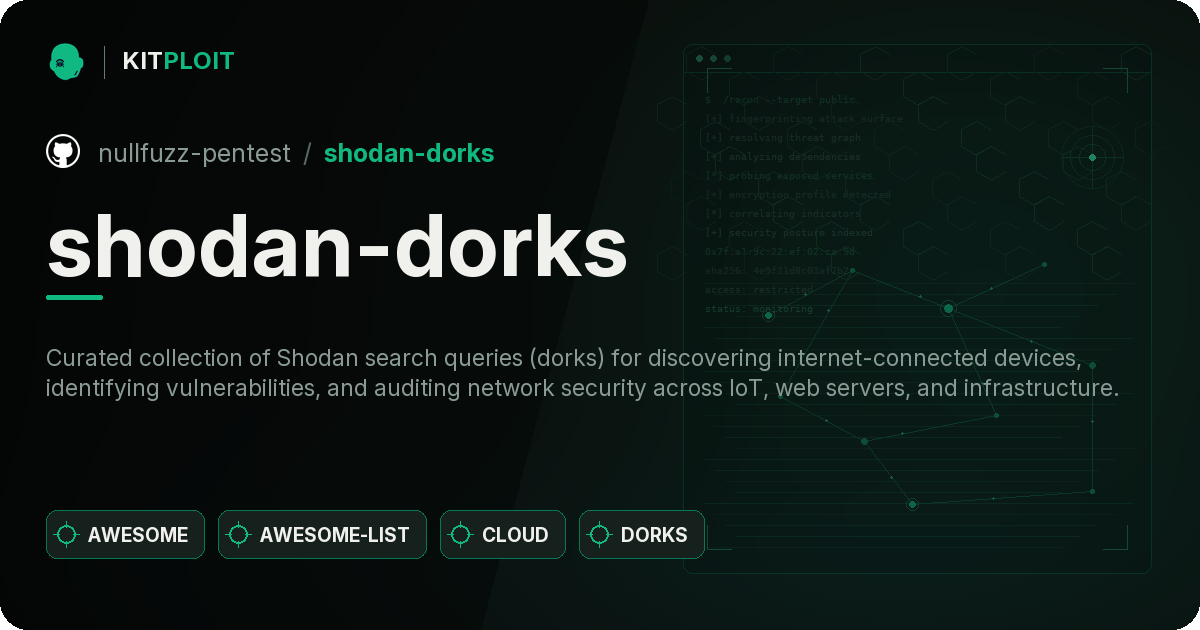The image size is (1200, 630).
Task: Click the KITPLOIT brand text
Action: tap(178, 61)
